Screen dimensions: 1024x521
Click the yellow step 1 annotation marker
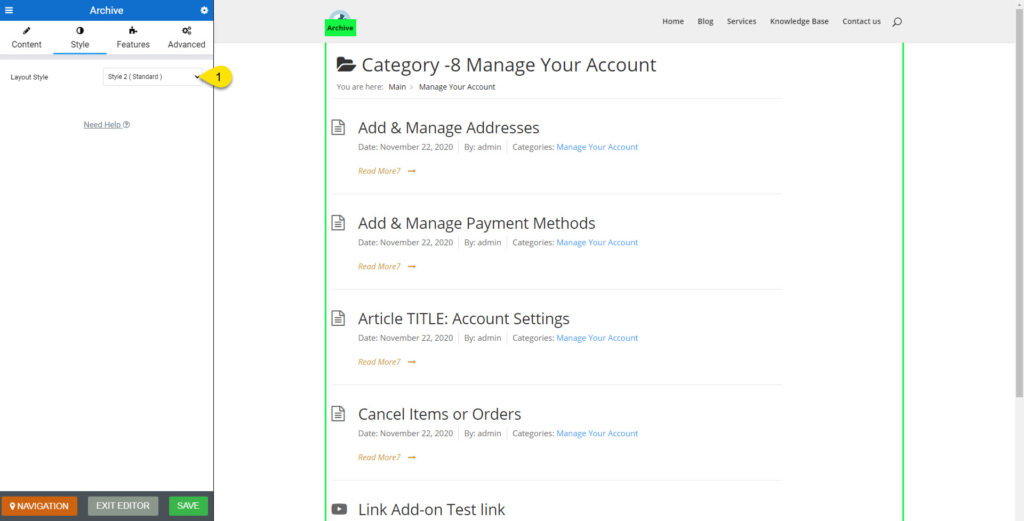pyautogui.click(x=219, y=77)
